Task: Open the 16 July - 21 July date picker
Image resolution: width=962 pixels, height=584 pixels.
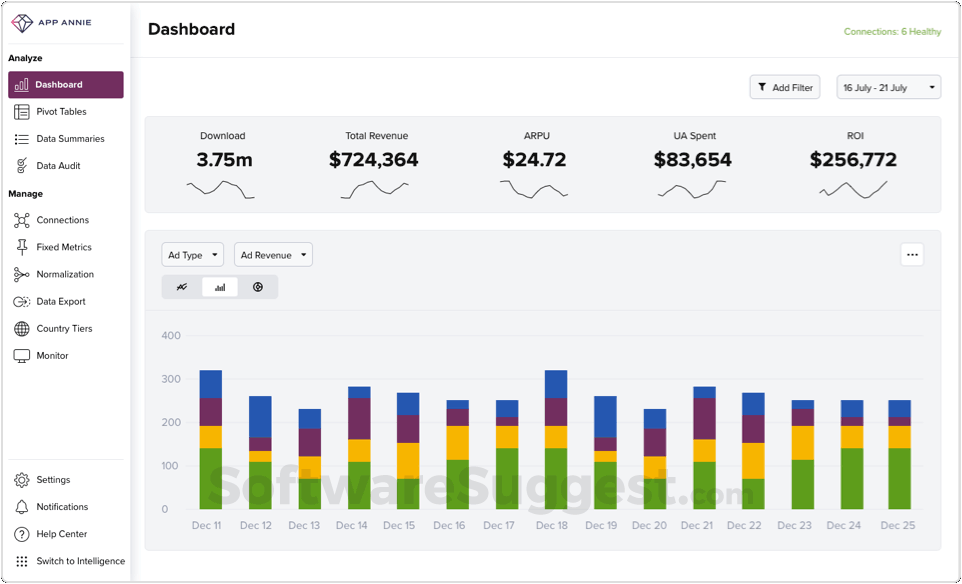Action: pyautogui.click(x=887, y=87)
